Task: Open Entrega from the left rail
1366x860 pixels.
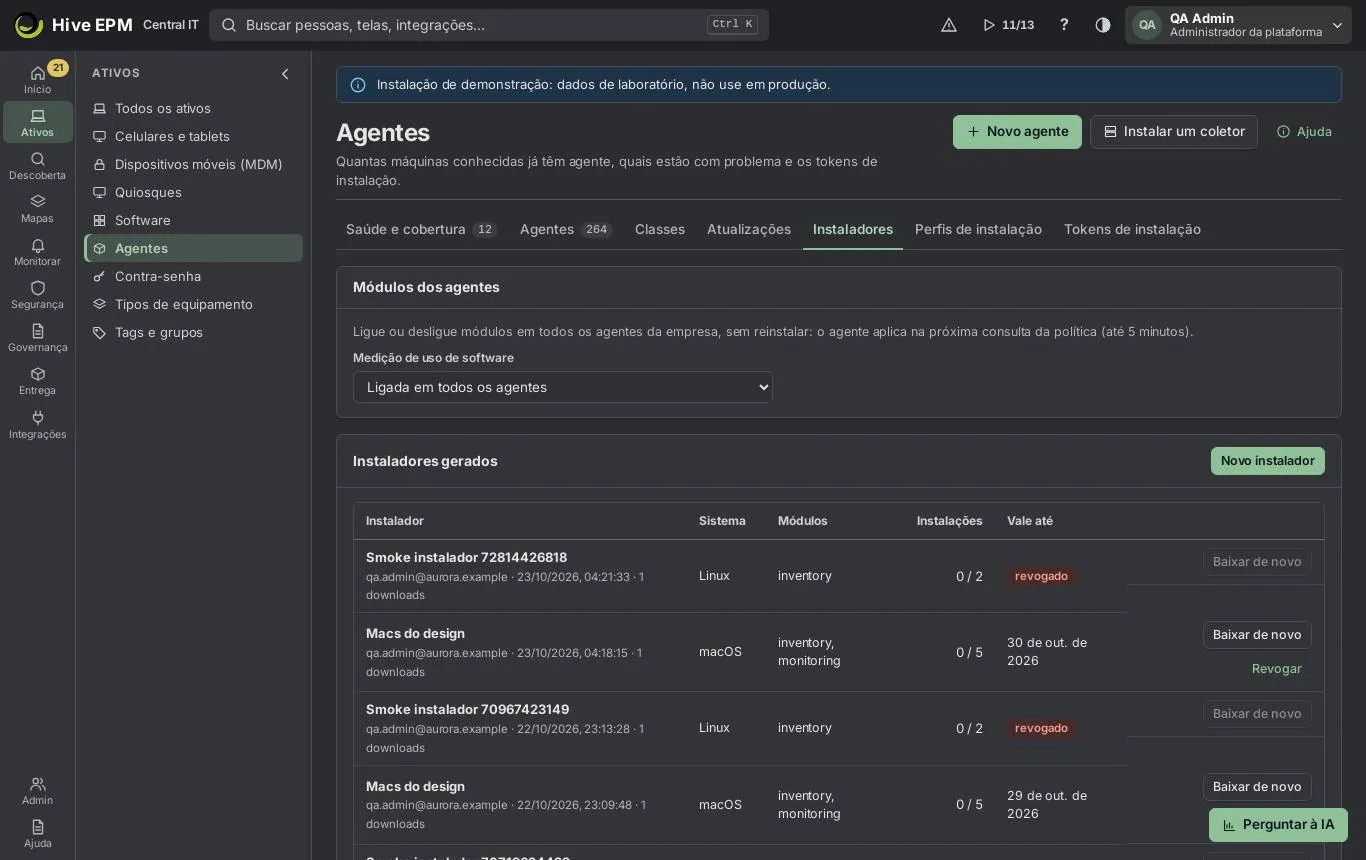Action: click(37, 381)
